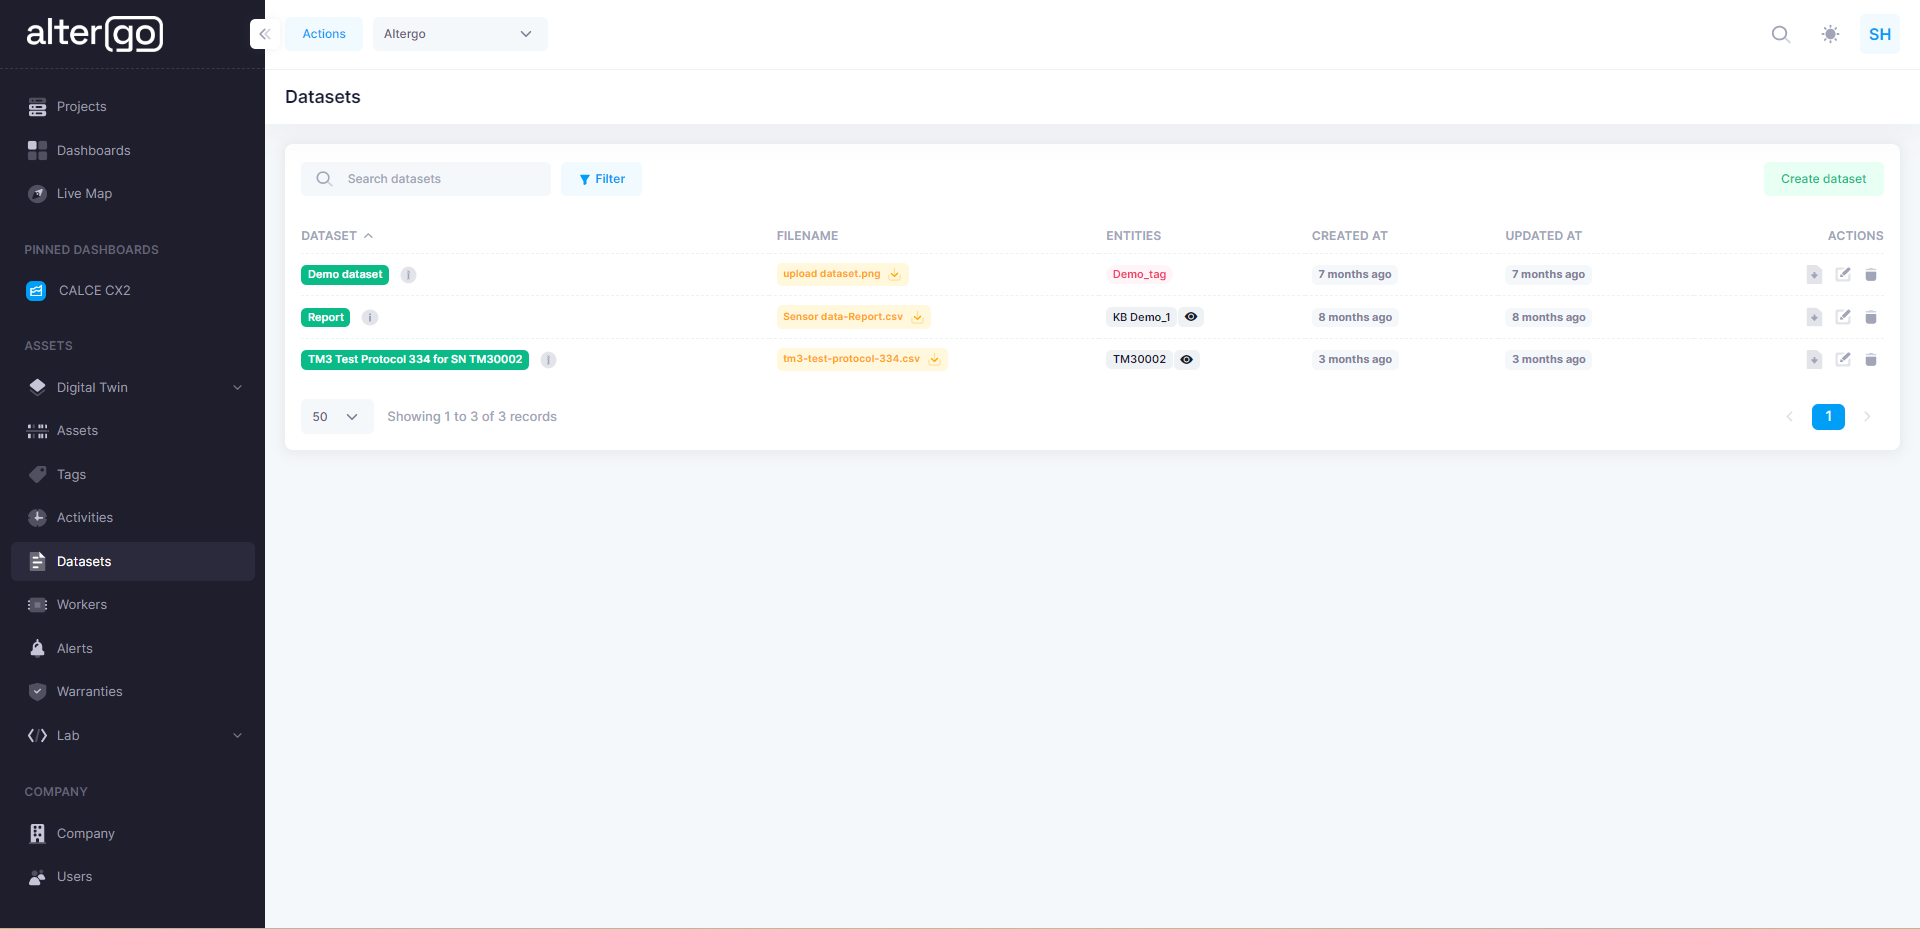
Task: Click the search magnifier in top bar
Action: tap(1780, 34)
